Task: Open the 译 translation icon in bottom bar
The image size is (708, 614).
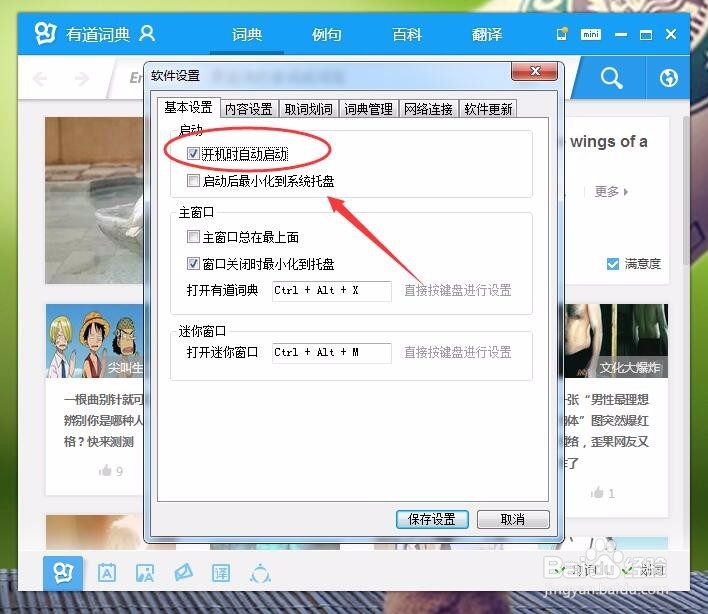Action: coord(221,573)
